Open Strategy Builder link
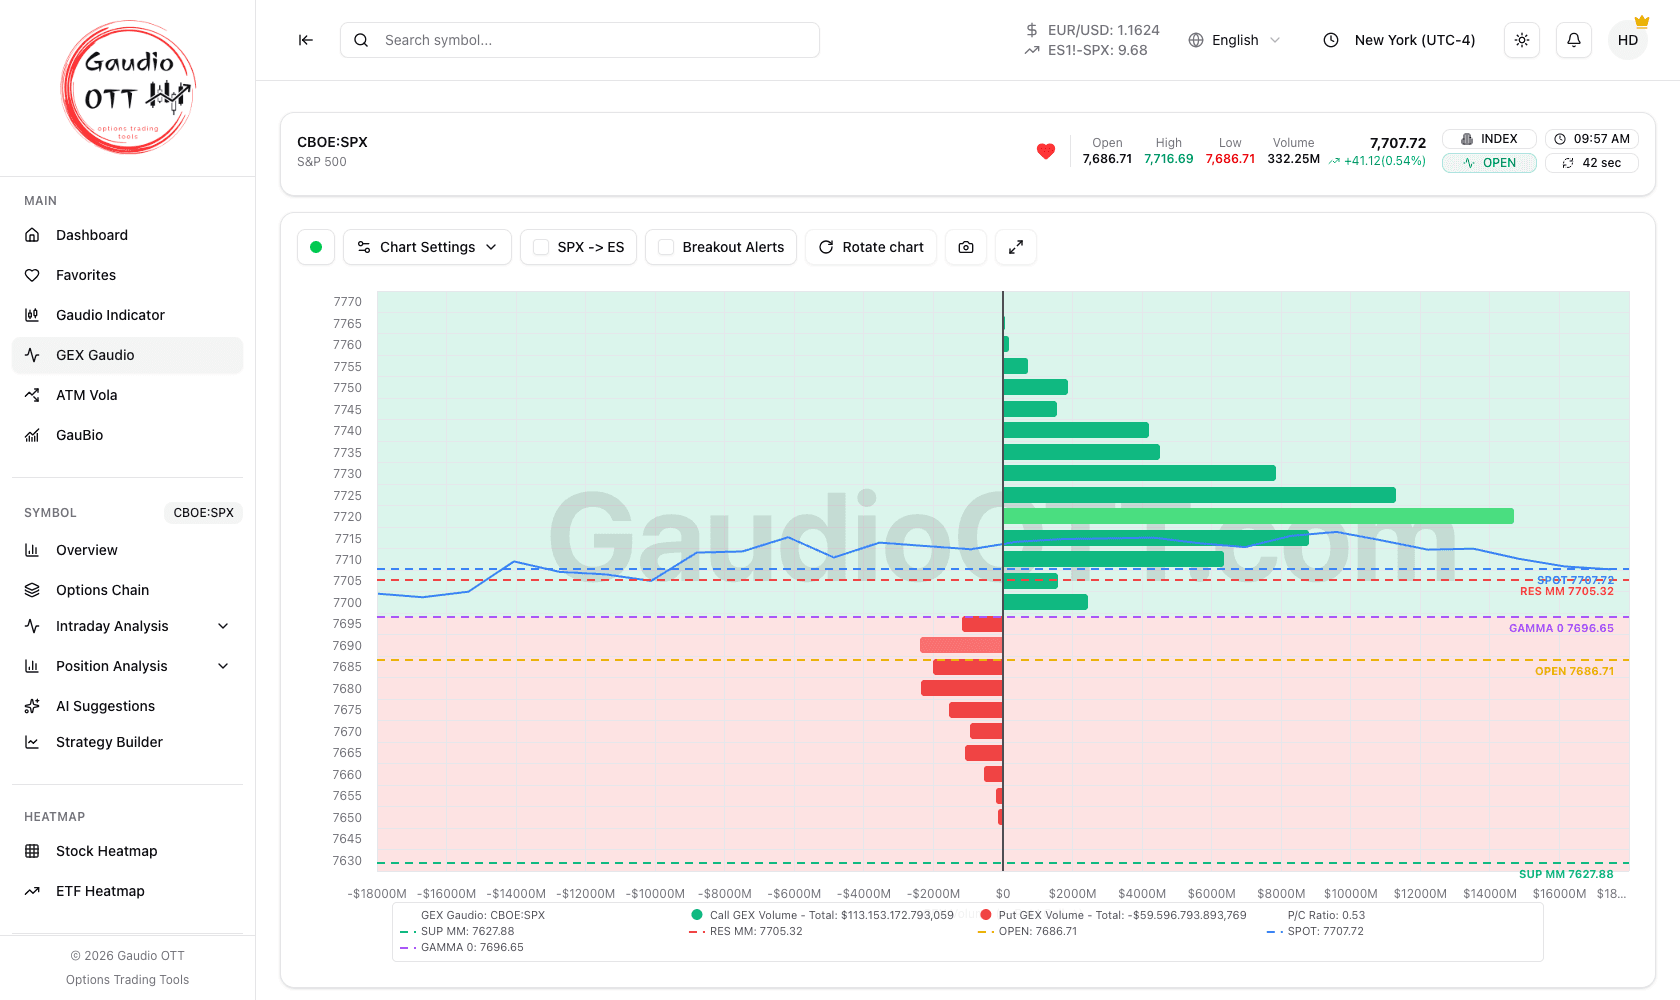This screenshot has width=1680, height=1000. click(127, 742)
